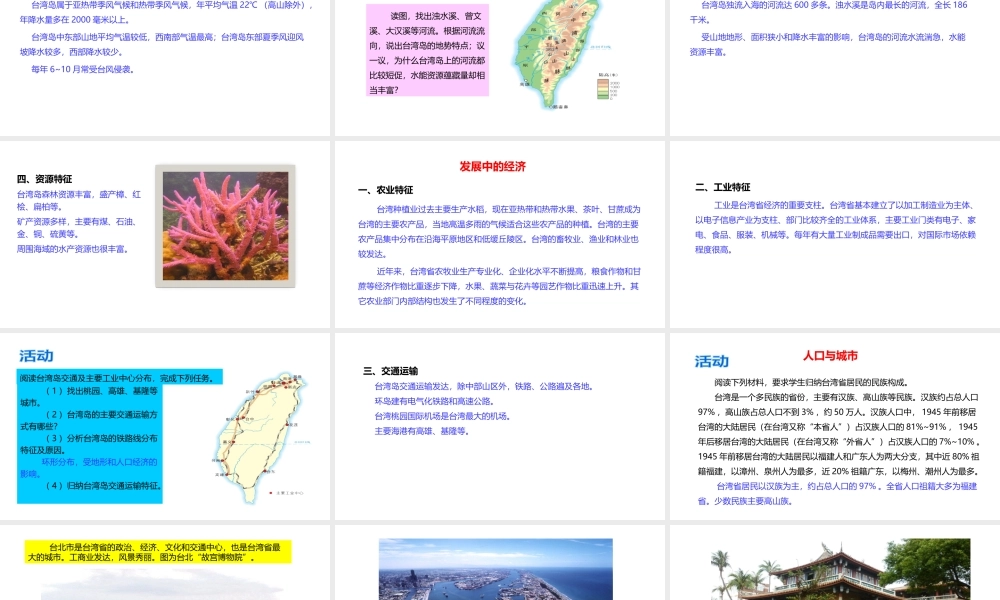Click the yellow highlighted 台北市 text box
The height and width of the screenshot is (600, 1000).
(158, 552)
